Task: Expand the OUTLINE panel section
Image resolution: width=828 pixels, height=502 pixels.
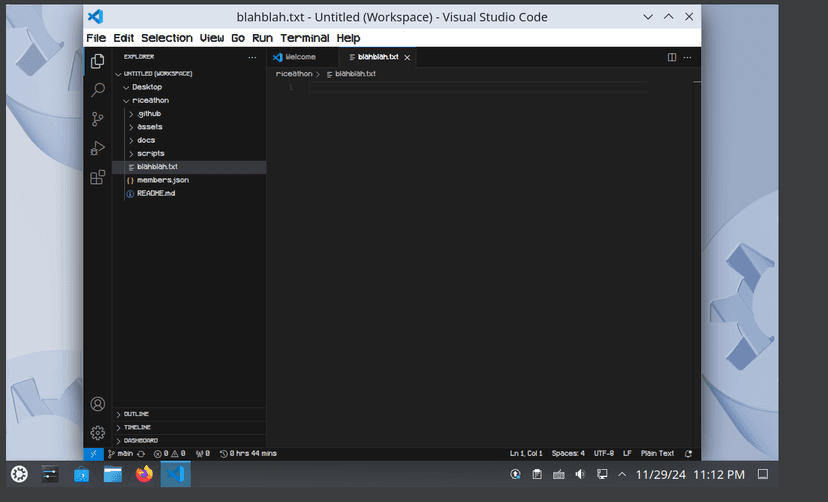Action: (136, 414)
